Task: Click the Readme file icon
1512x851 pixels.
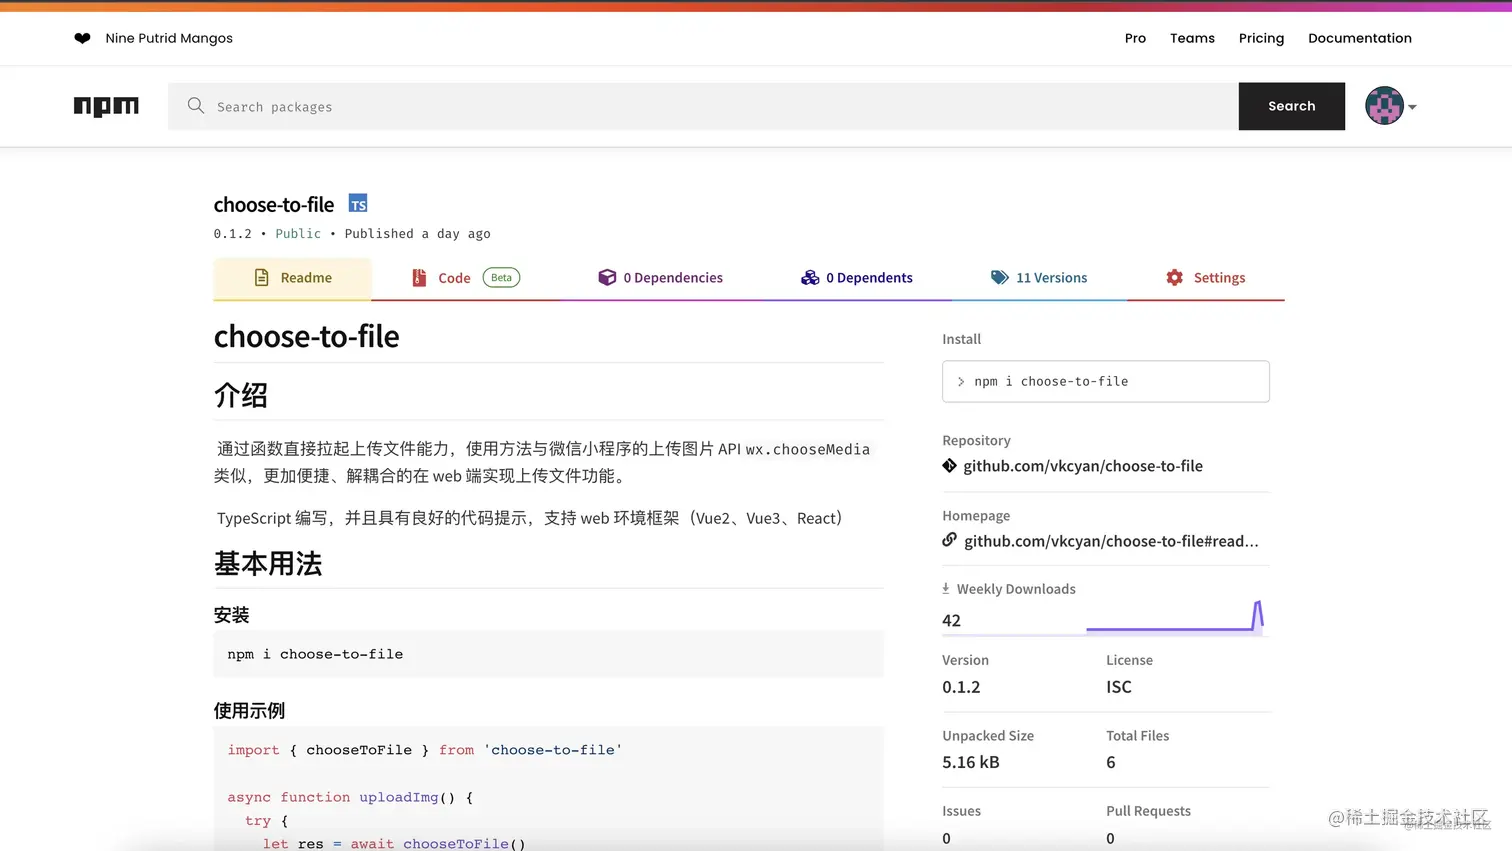Action: point(262,278)
